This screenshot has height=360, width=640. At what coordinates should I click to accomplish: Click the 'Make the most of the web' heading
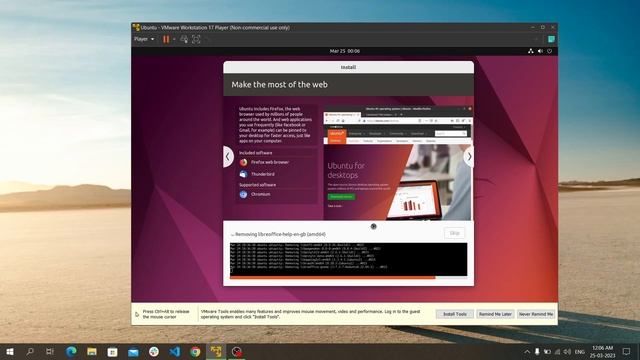280,84
